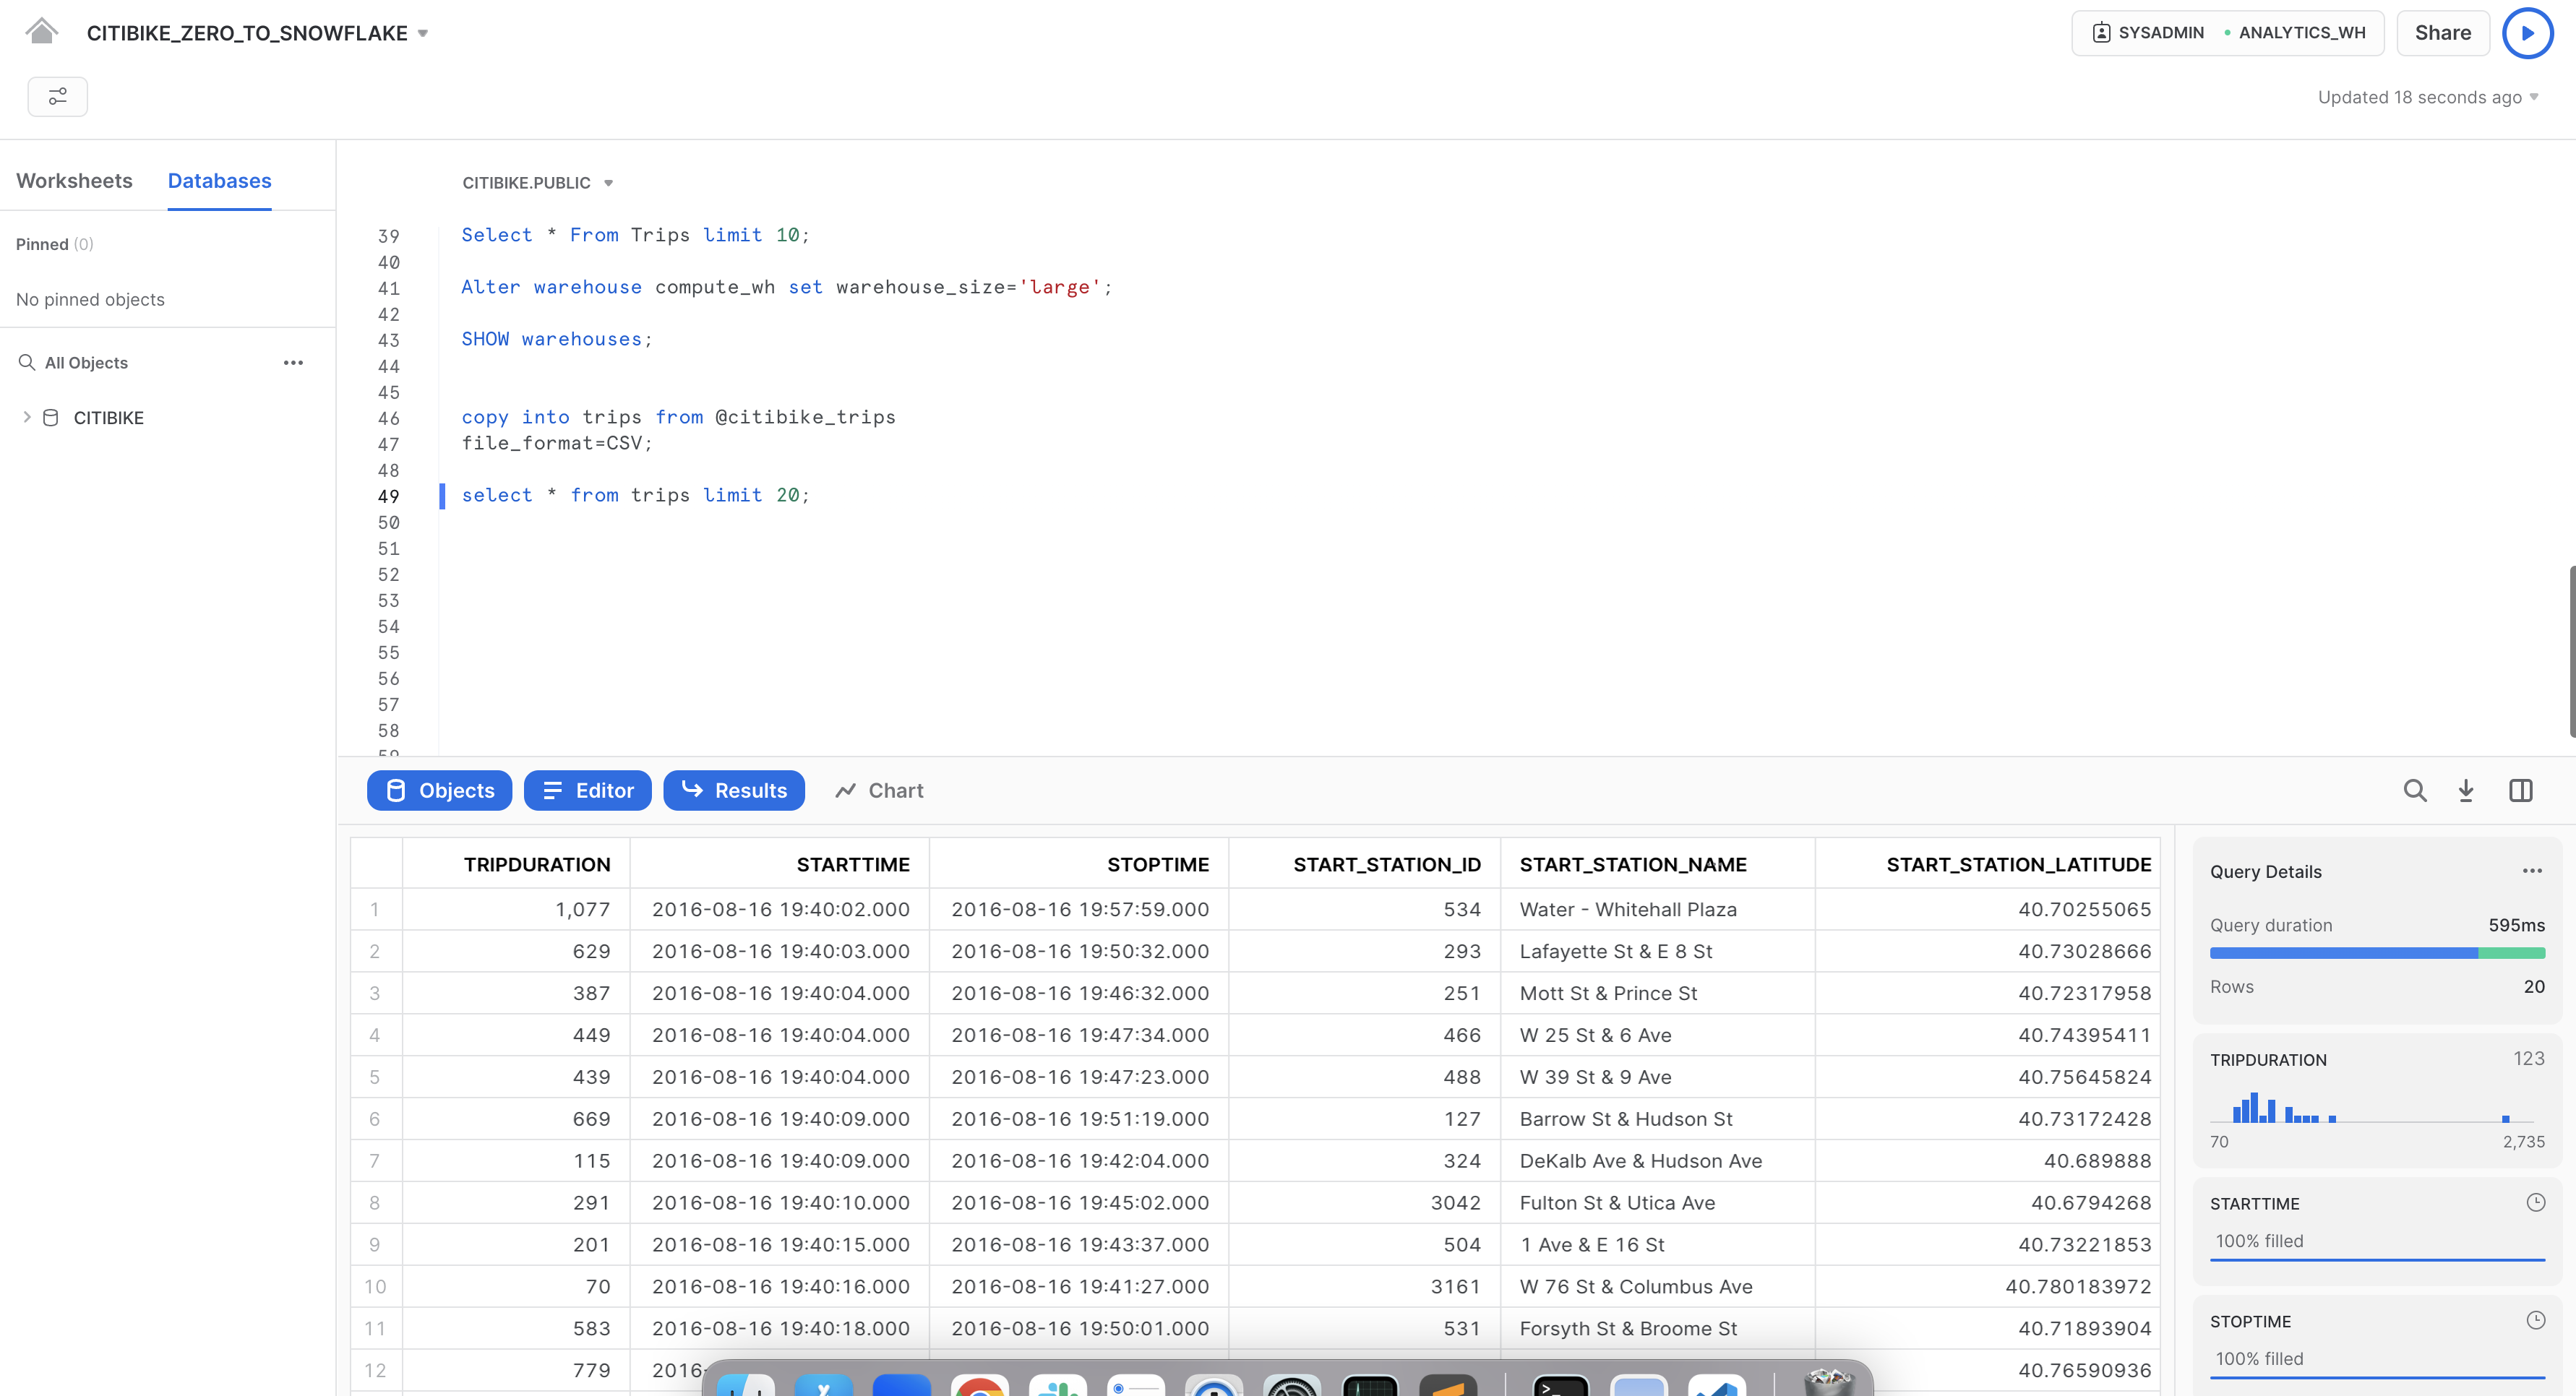Image resolution: width=2576 pixels, height=1396 pixels.
Task: Click the download results icon
Action: [2466, 789]
